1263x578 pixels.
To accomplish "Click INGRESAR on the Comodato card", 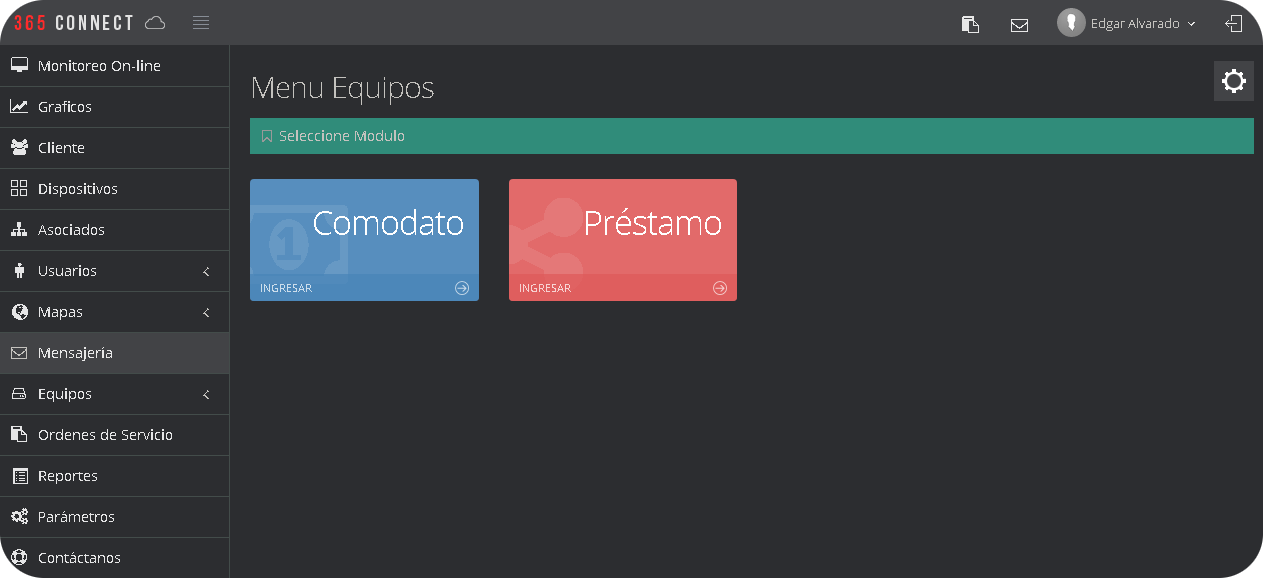I will point(286,287).
